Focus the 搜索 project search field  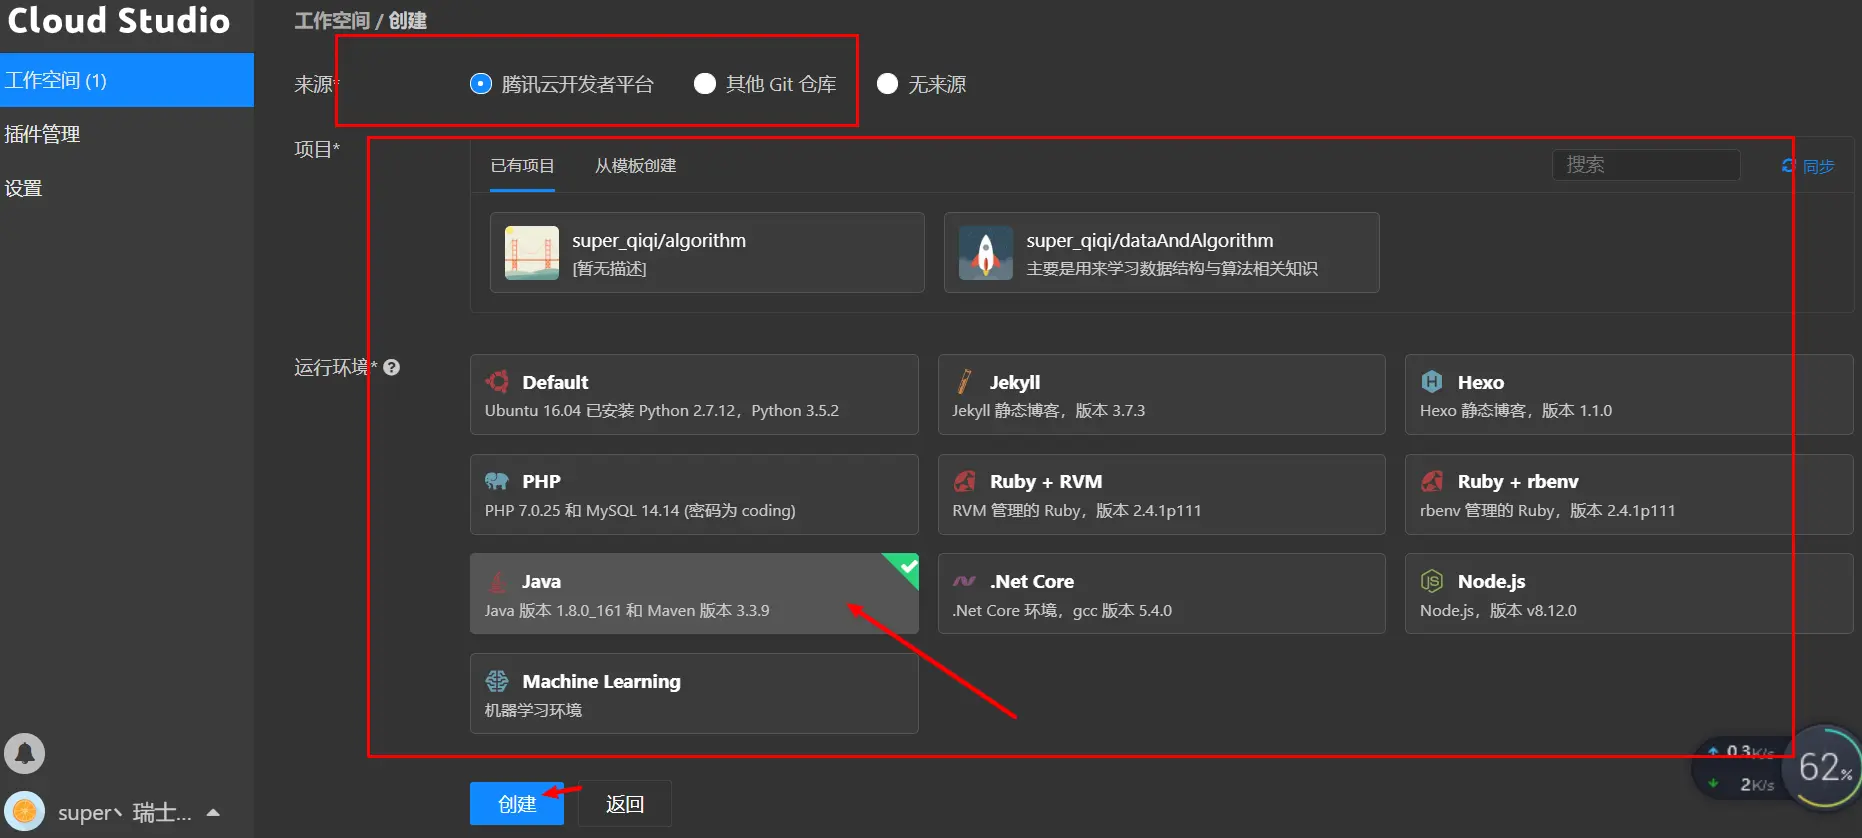tap(1646, 165)
